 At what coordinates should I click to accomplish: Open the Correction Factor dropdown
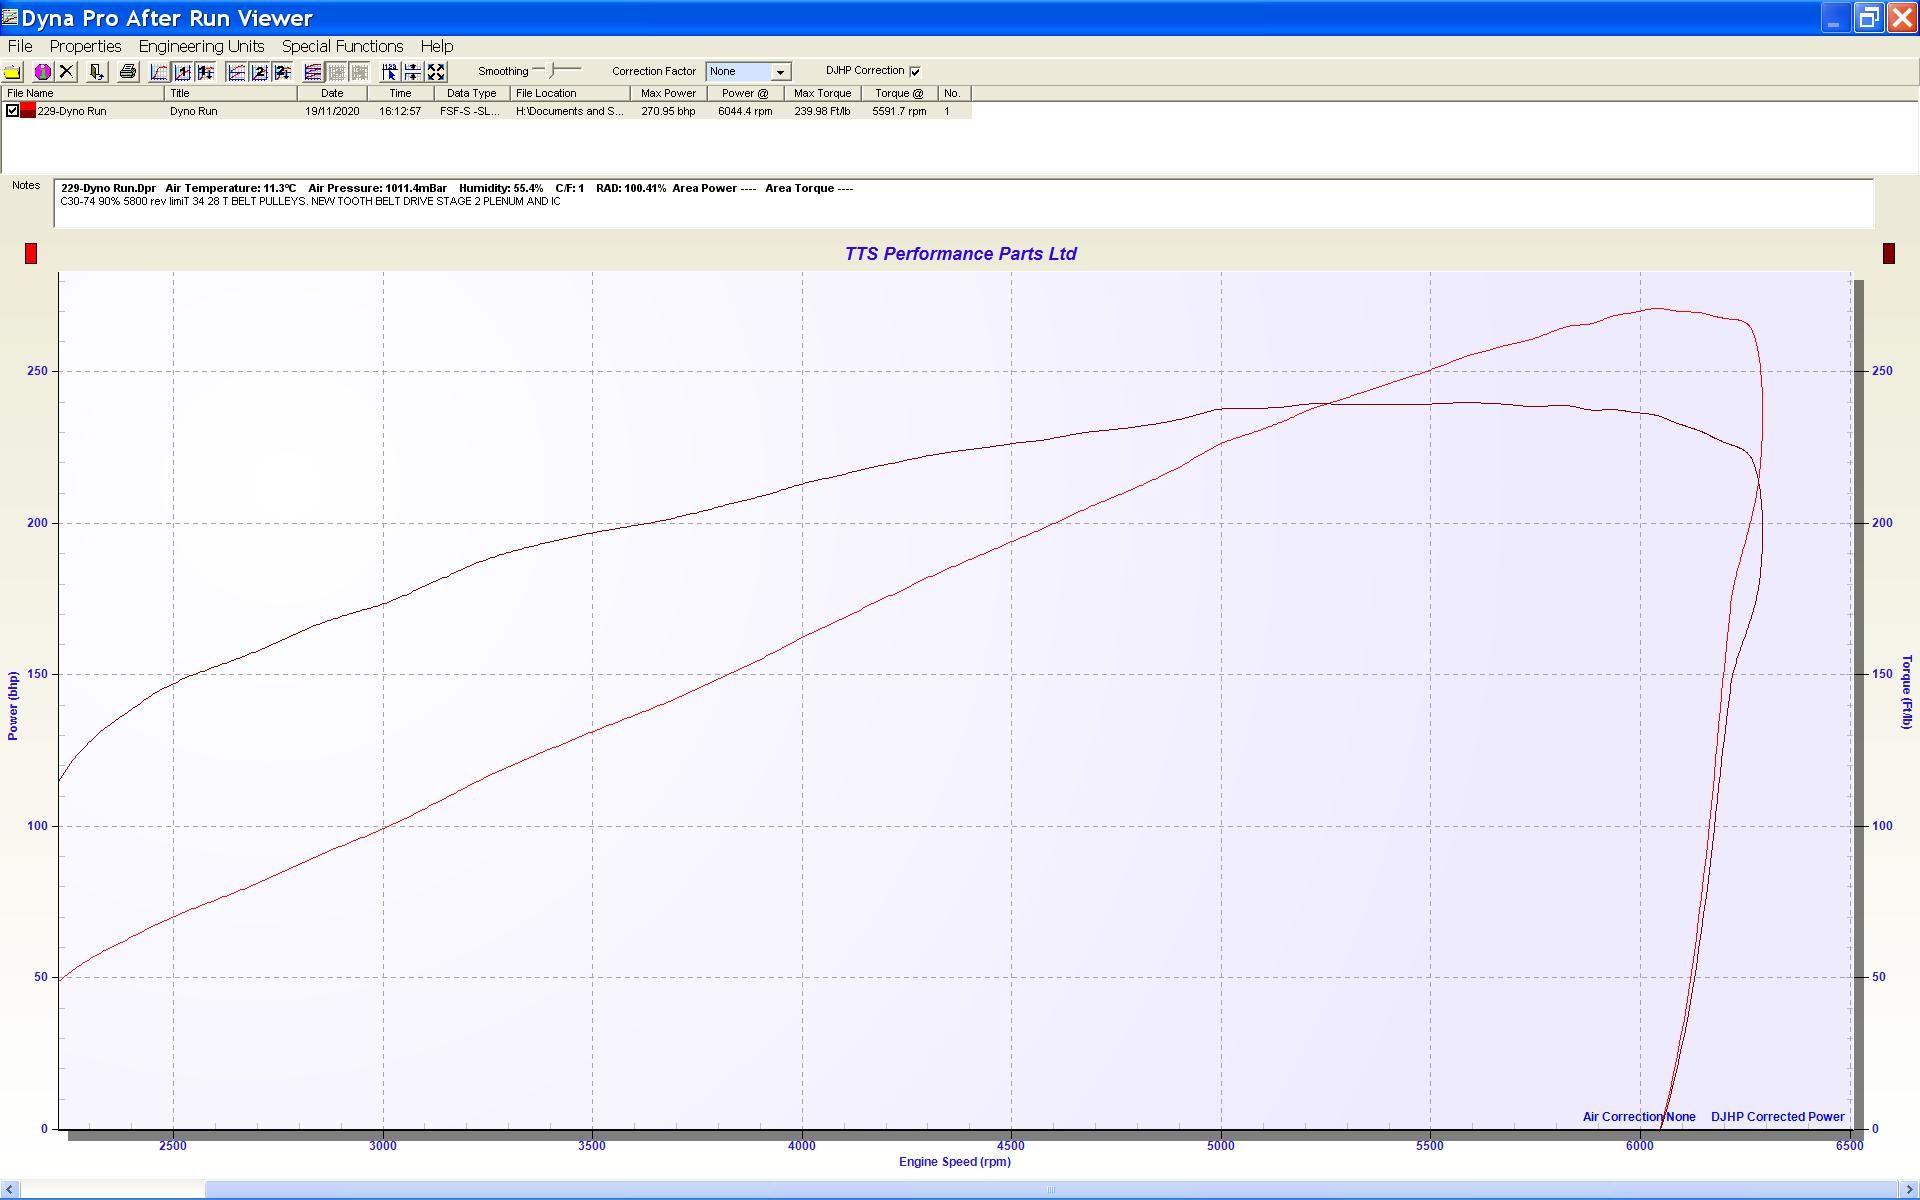(x=780, y=72)
